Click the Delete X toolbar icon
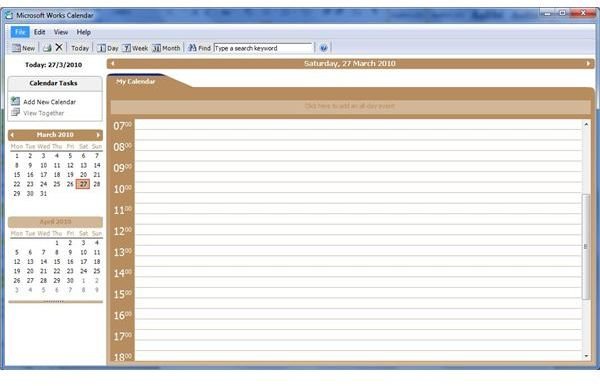Image resolution: width=600 pixels, height=386 pixels. (x=59, y=47)
